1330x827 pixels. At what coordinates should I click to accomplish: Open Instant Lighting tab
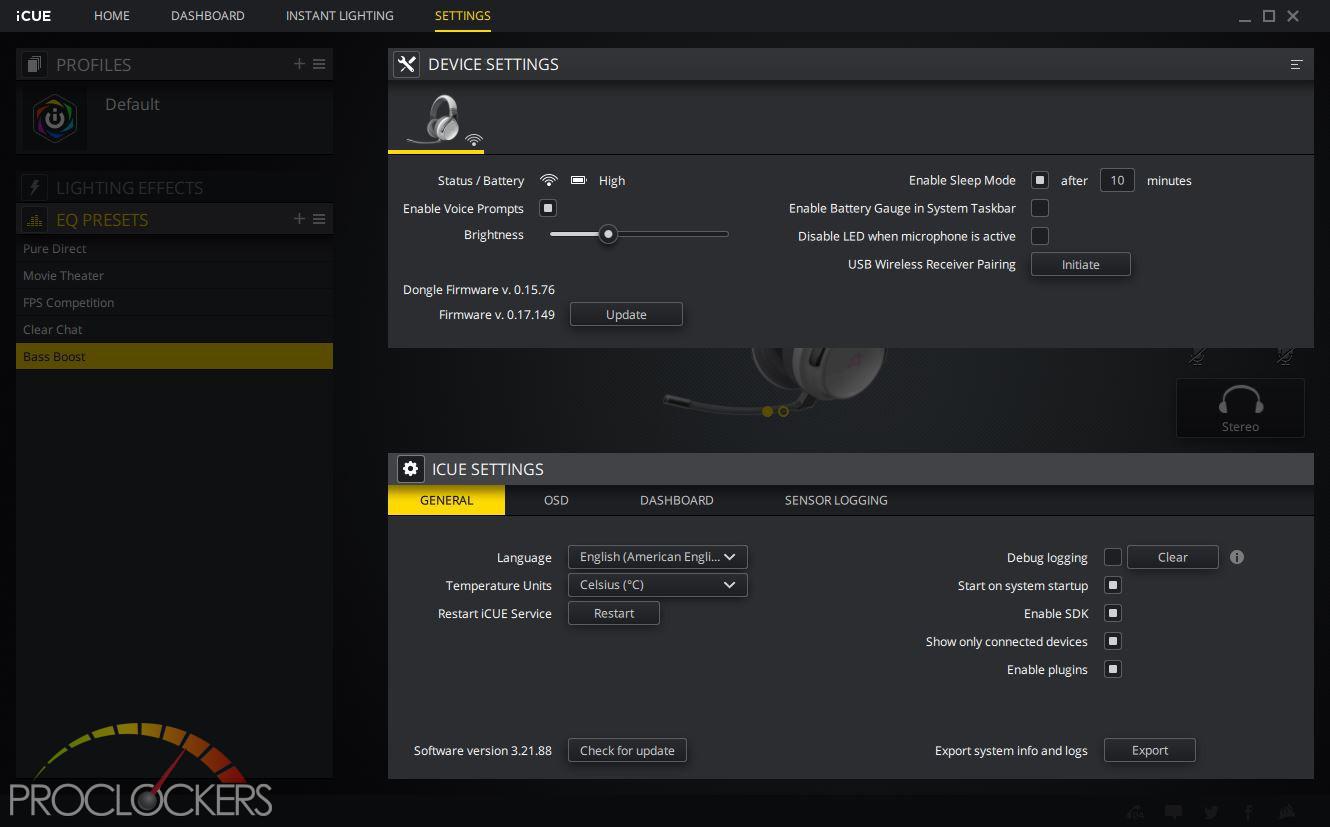coord(340,16)
